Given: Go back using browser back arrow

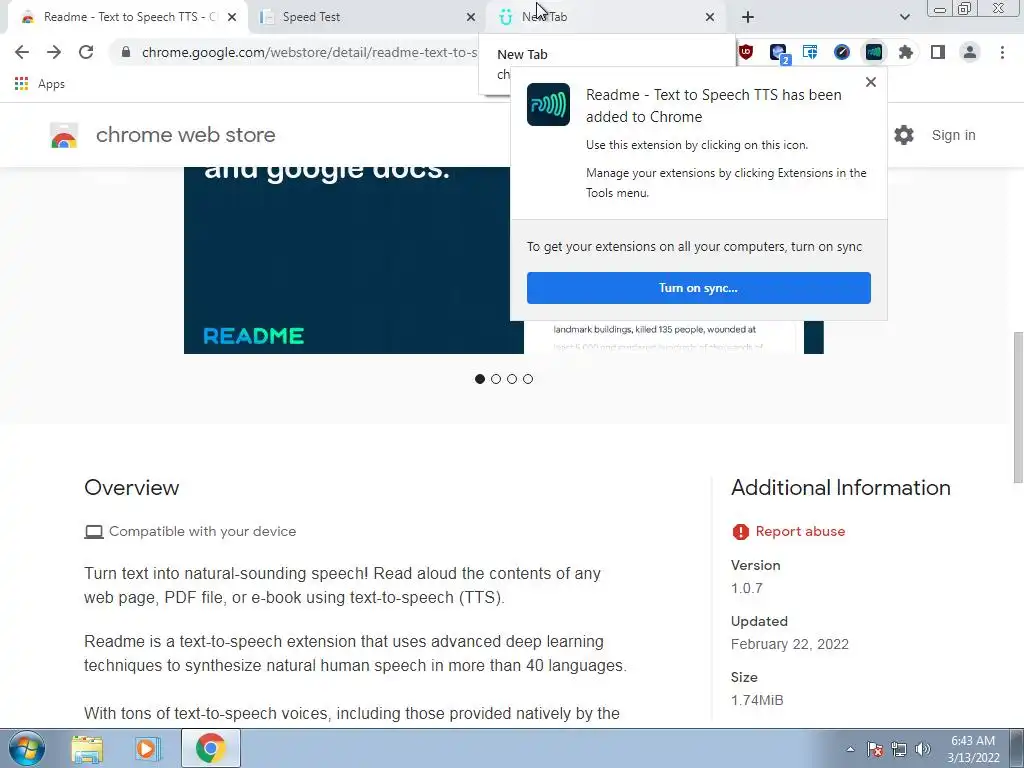Looking at the screenshot, I should coord(22,52).
